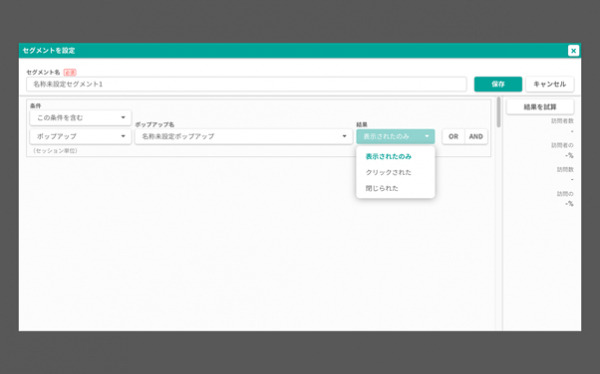Viewport: 600px width, 374px height.
Task: Toggle the 表示されたのみ result dropdown
Action: [x=395, y=136]
